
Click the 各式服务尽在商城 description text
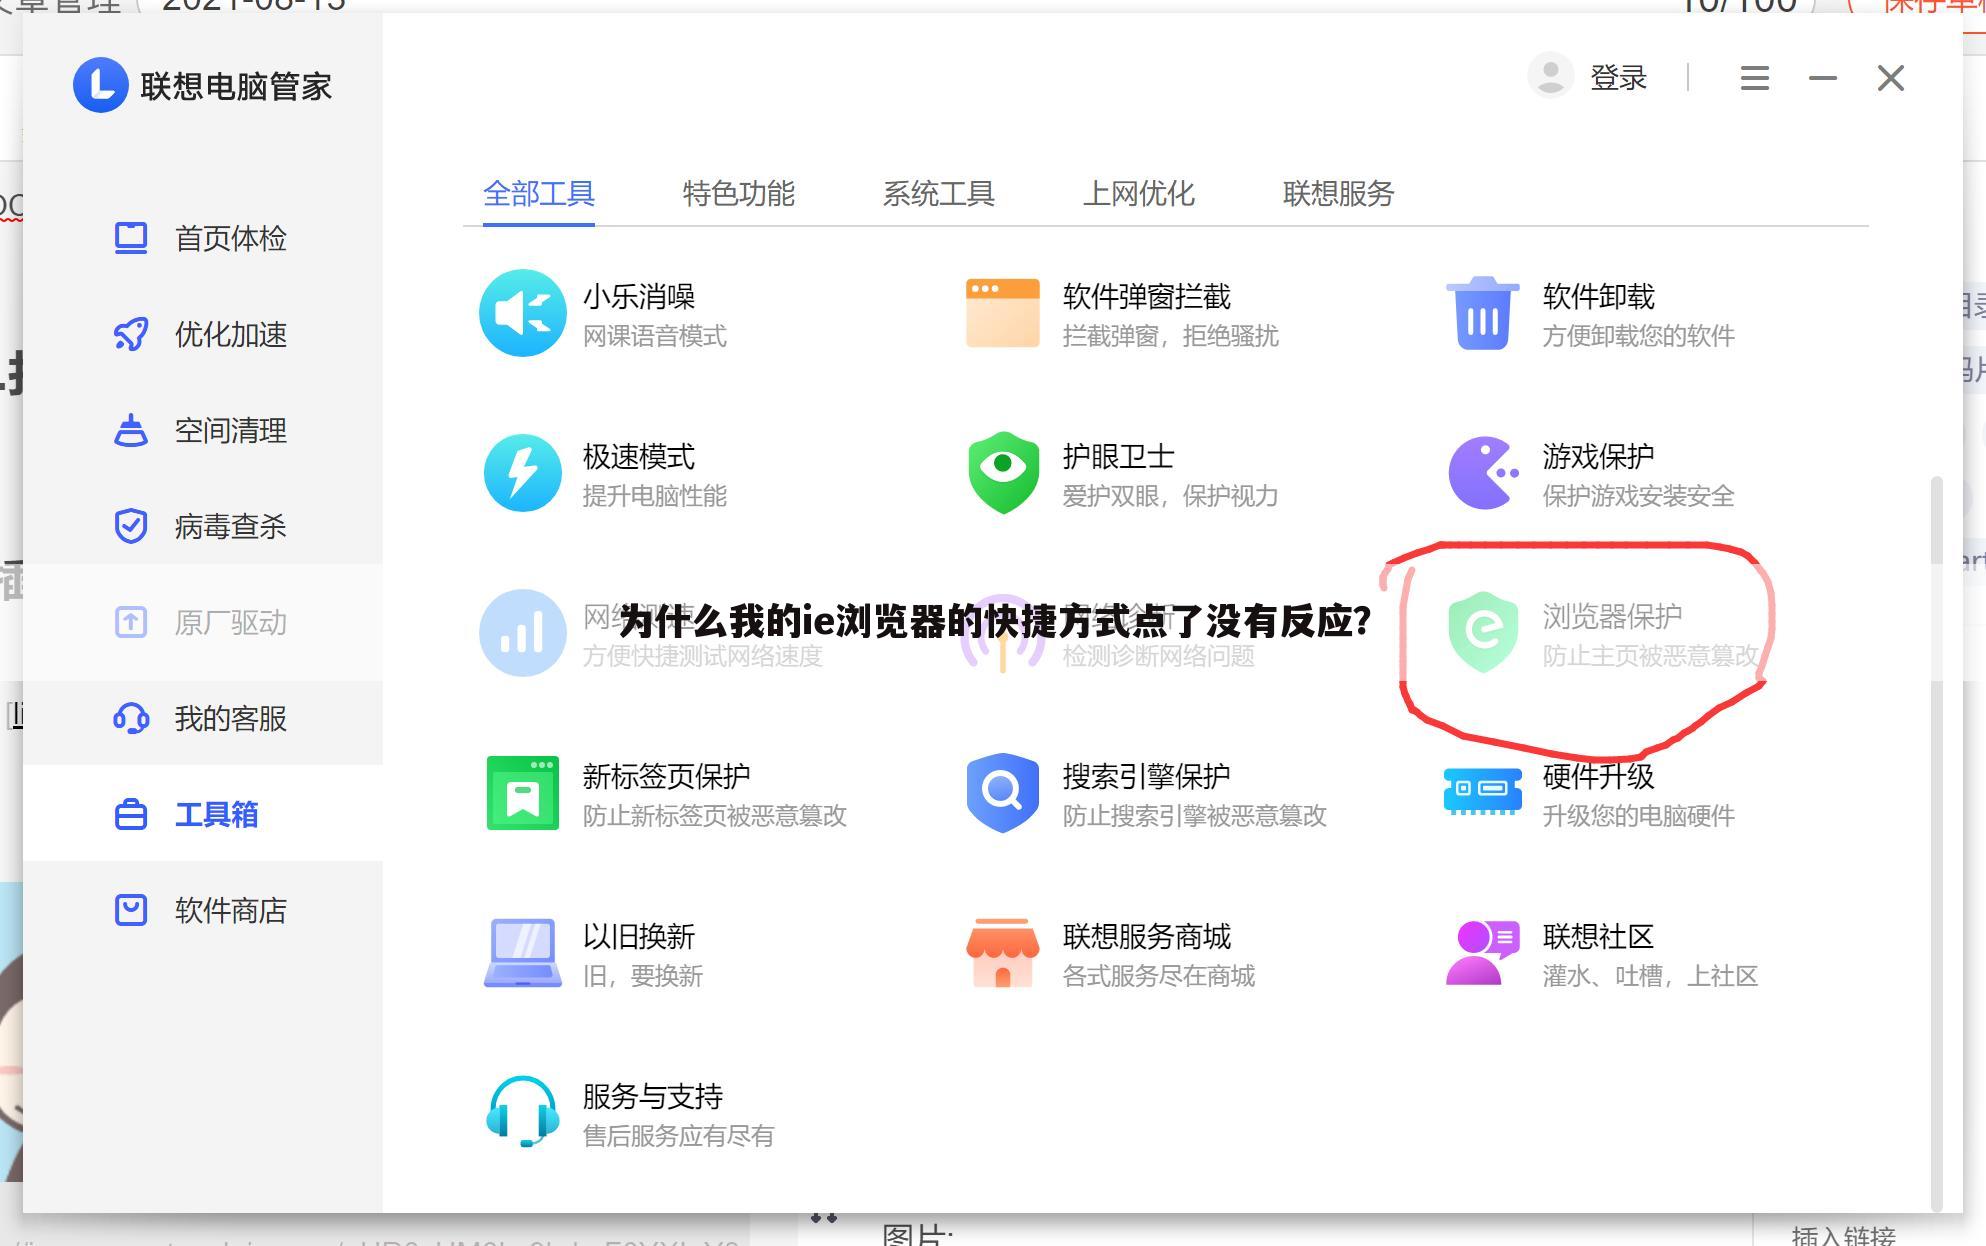tap(1159, 976)
